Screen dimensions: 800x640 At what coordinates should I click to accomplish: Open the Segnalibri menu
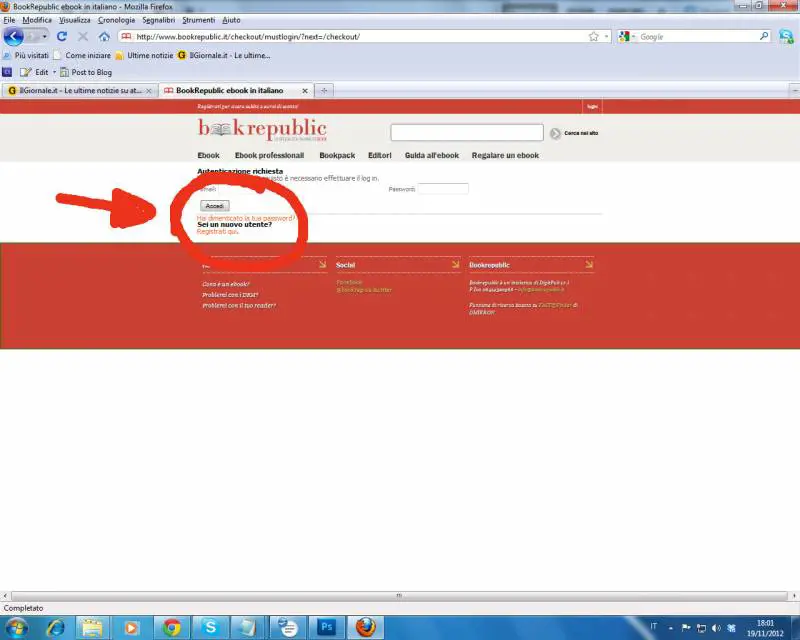click(x=158, y=20)
